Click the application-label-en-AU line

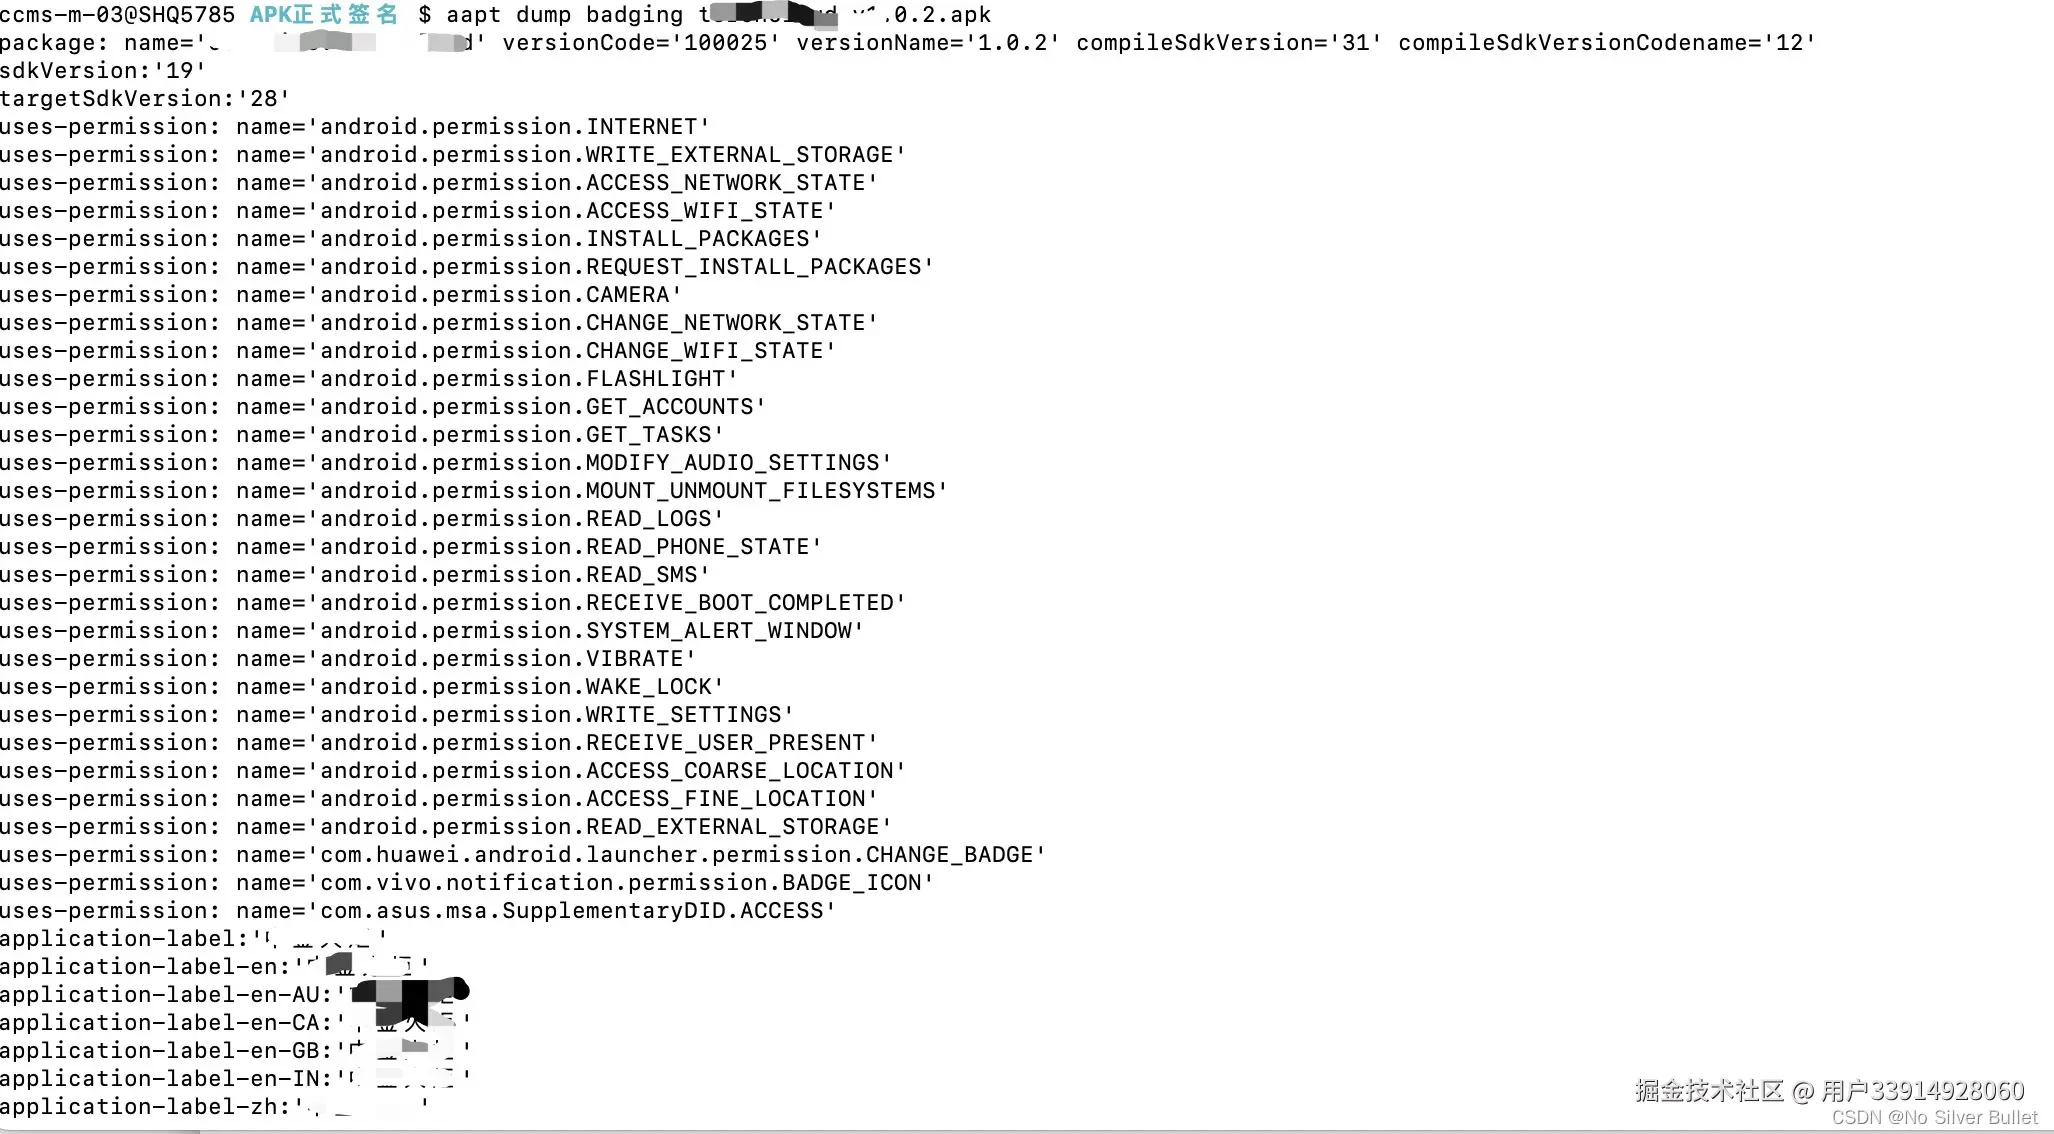coord(235,995)
